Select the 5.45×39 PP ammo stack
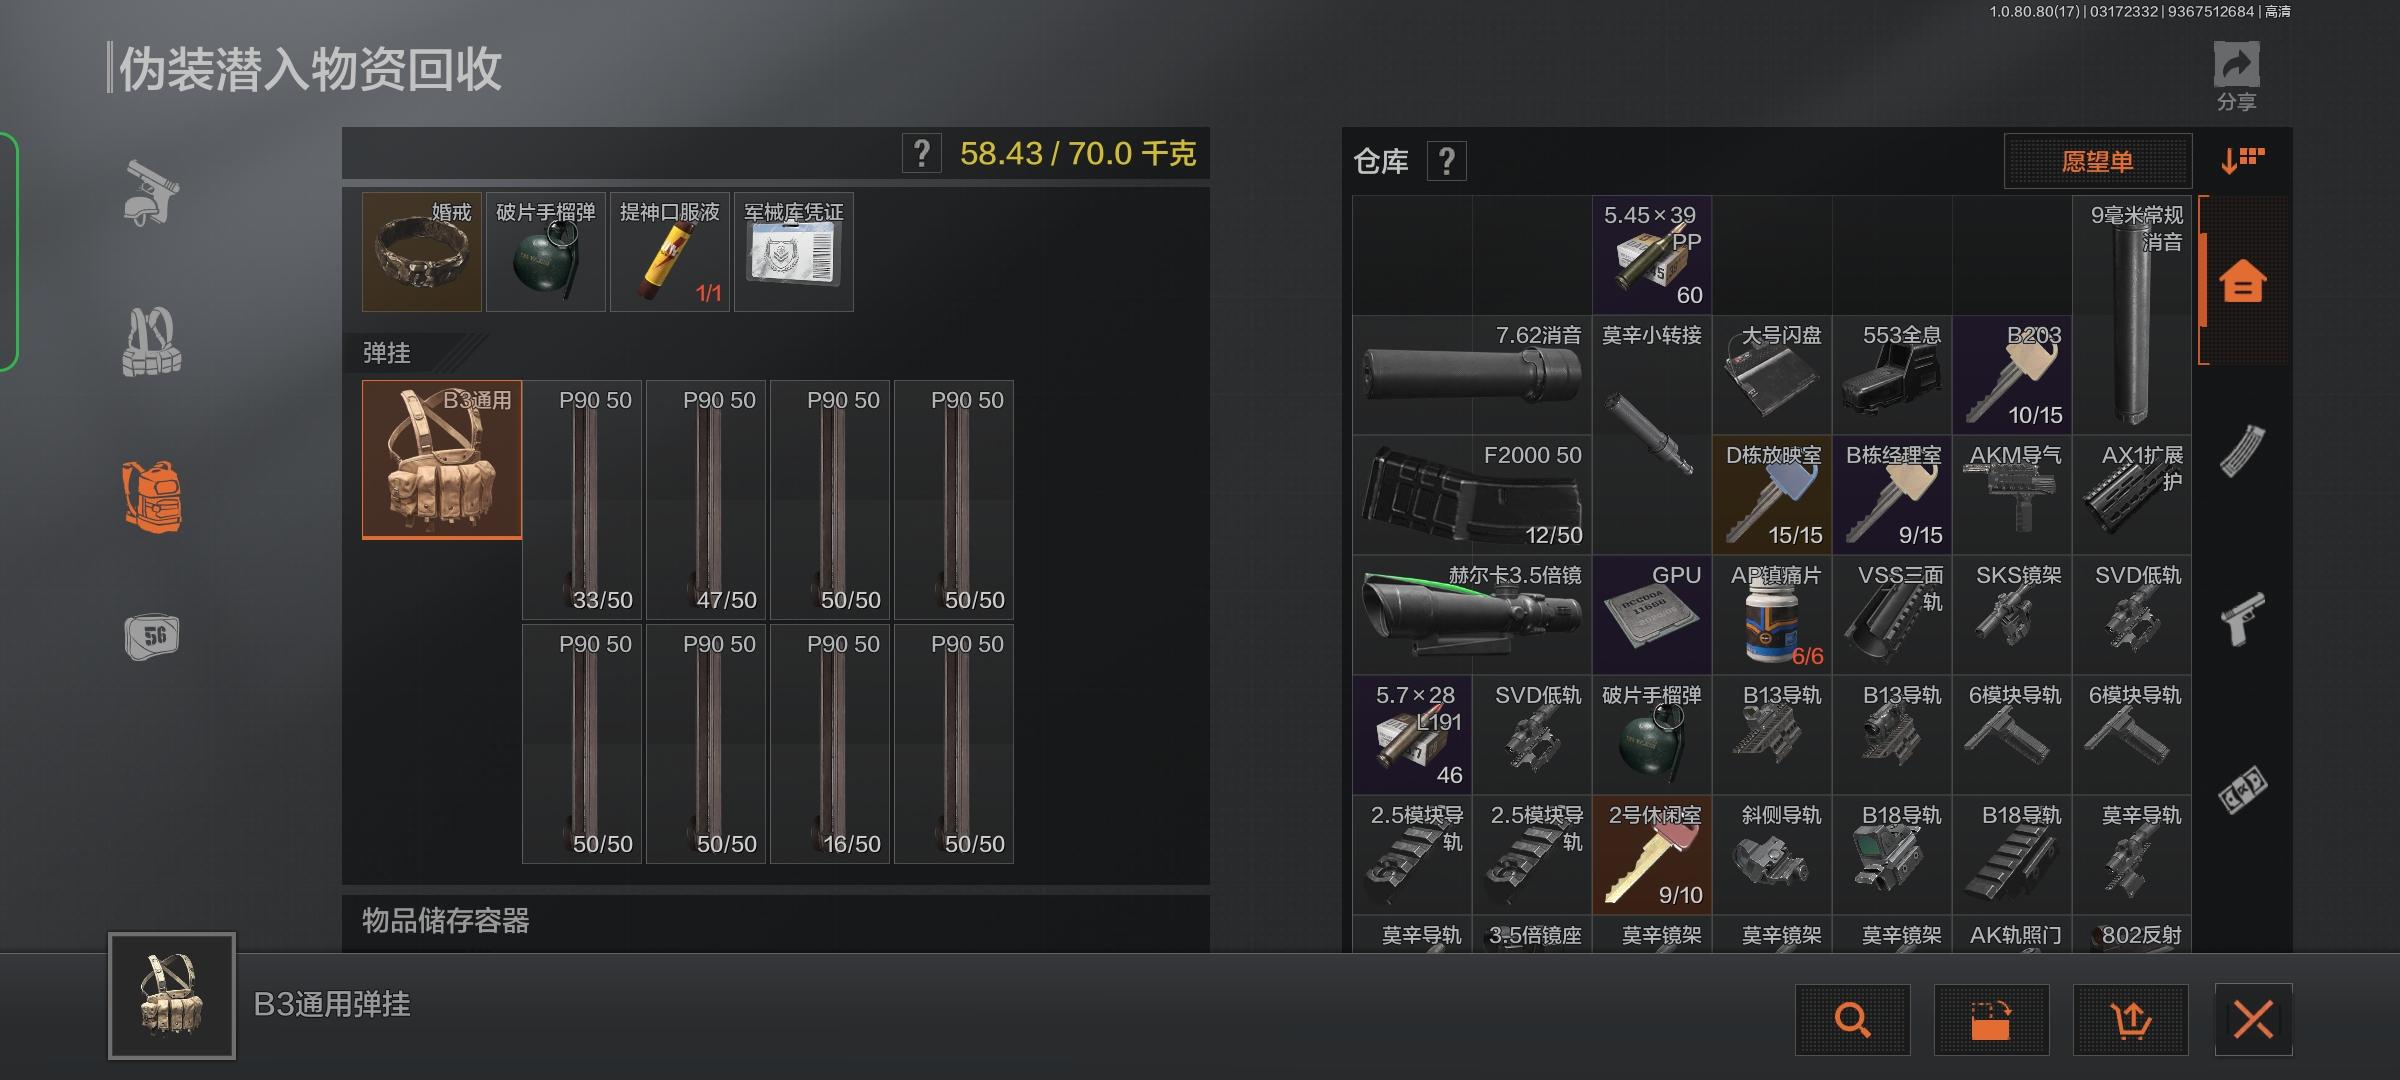2400x1080 pixels. pos(1652,256)
